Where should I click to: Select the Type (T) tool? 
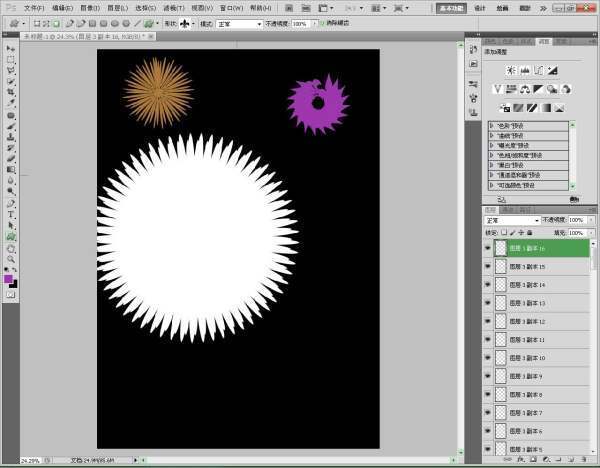coord(11,214)
